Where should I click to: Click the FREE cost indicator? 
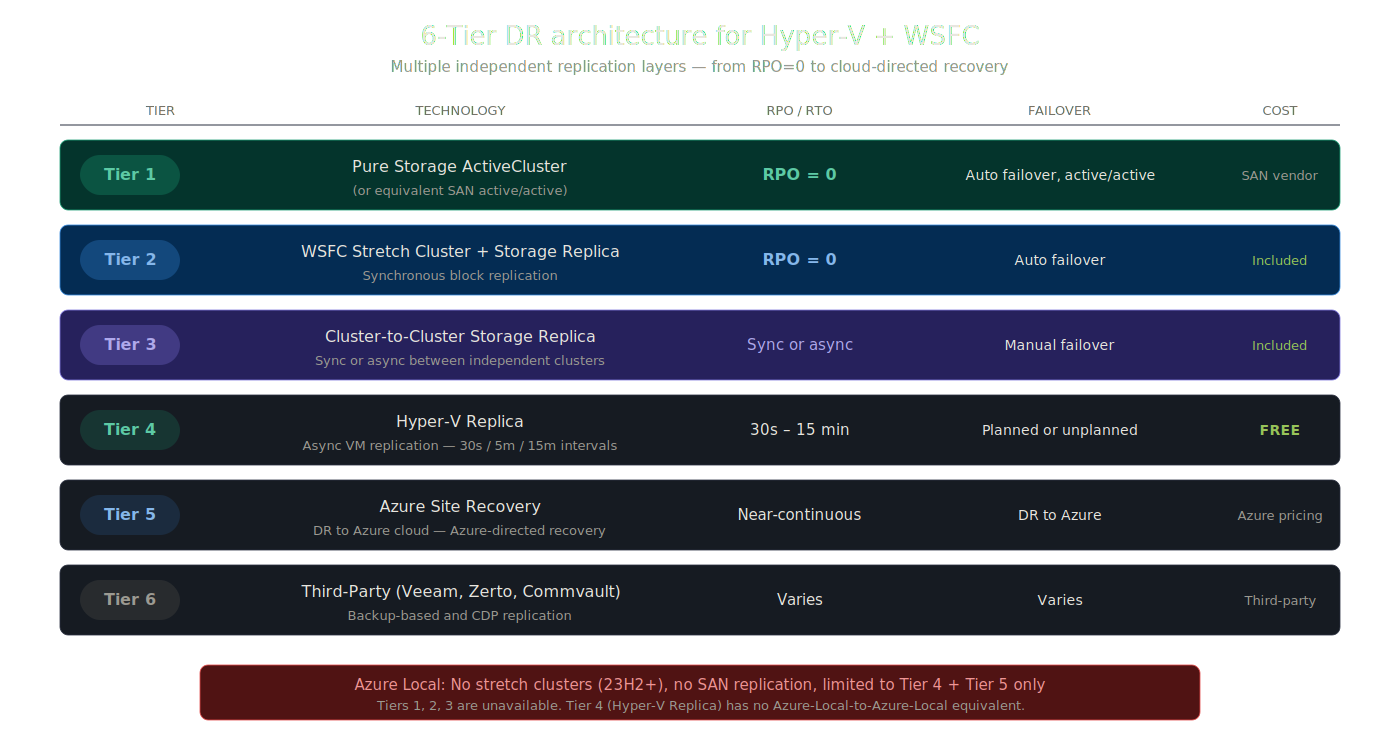[1280, 429]
